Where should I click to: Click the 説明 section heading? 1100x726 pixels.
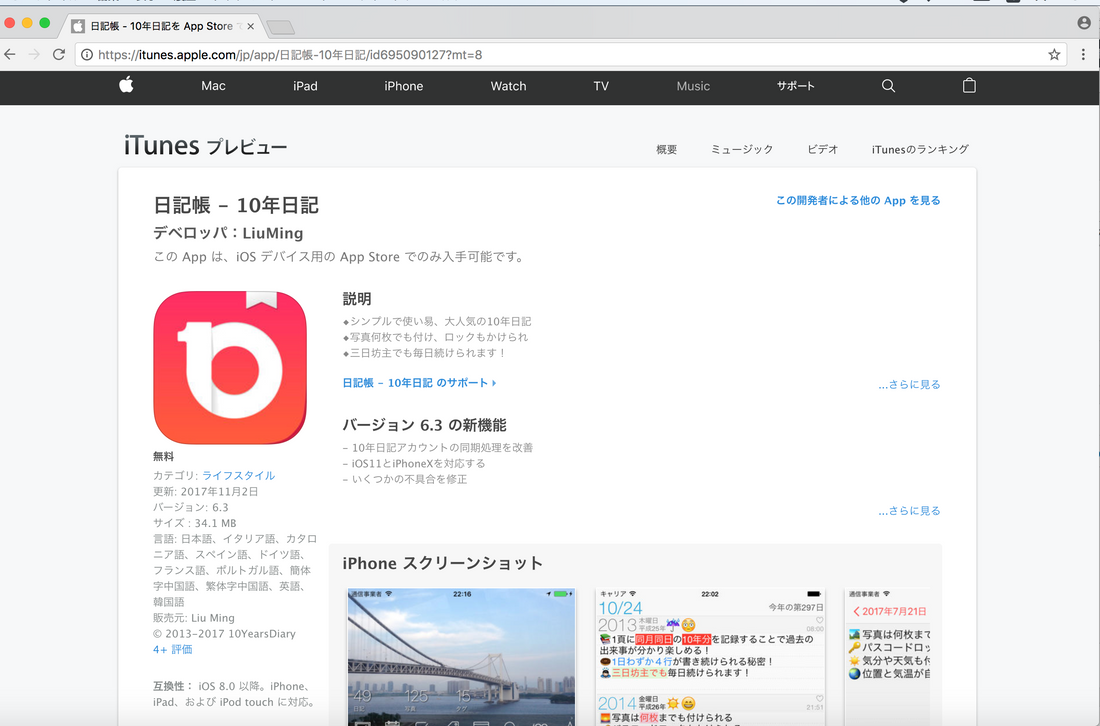point(356,299)
